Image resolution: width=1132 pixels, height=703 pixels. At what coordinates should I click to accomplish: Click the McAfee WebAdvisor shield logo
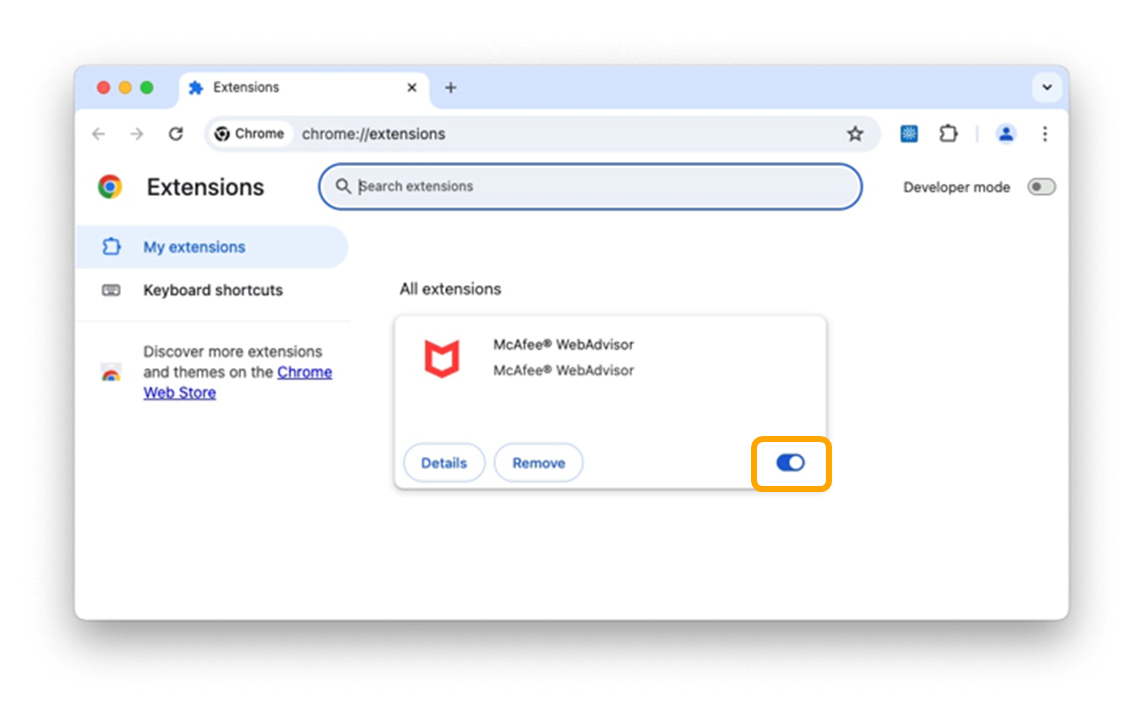(441, 359)
